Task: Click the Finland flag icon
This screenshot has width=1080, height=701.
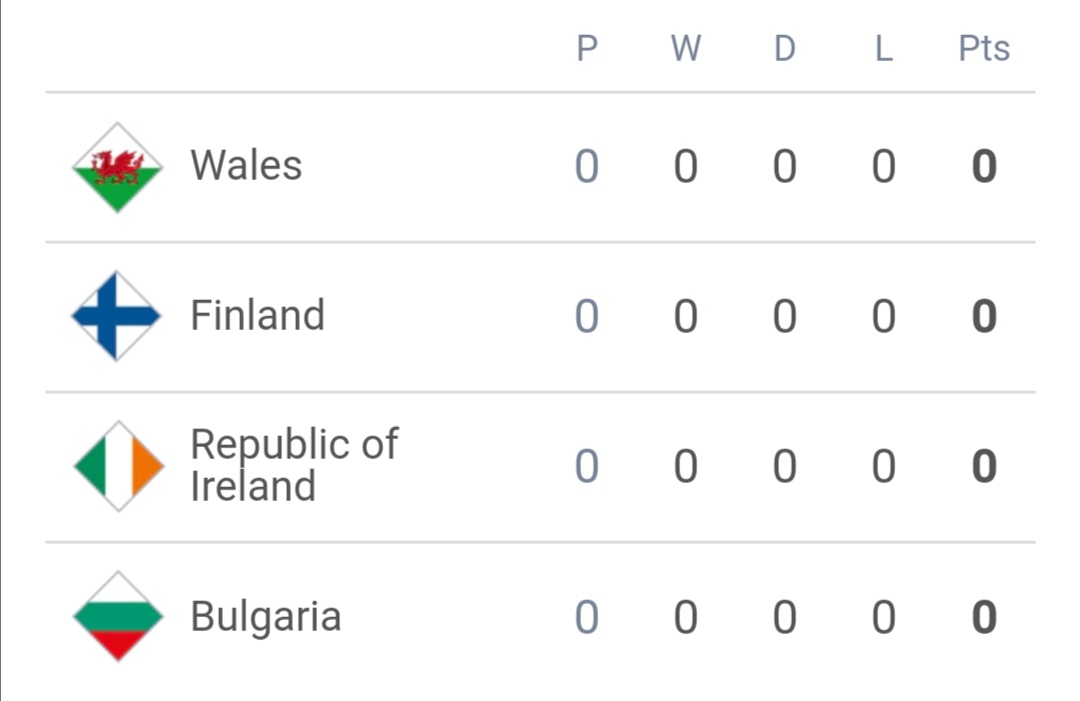Action: 117,316
